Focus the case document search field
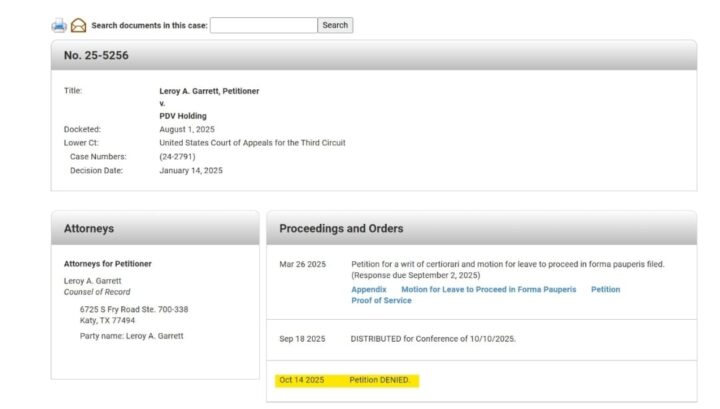Viewport: 720px width, 409px height. 264,25
